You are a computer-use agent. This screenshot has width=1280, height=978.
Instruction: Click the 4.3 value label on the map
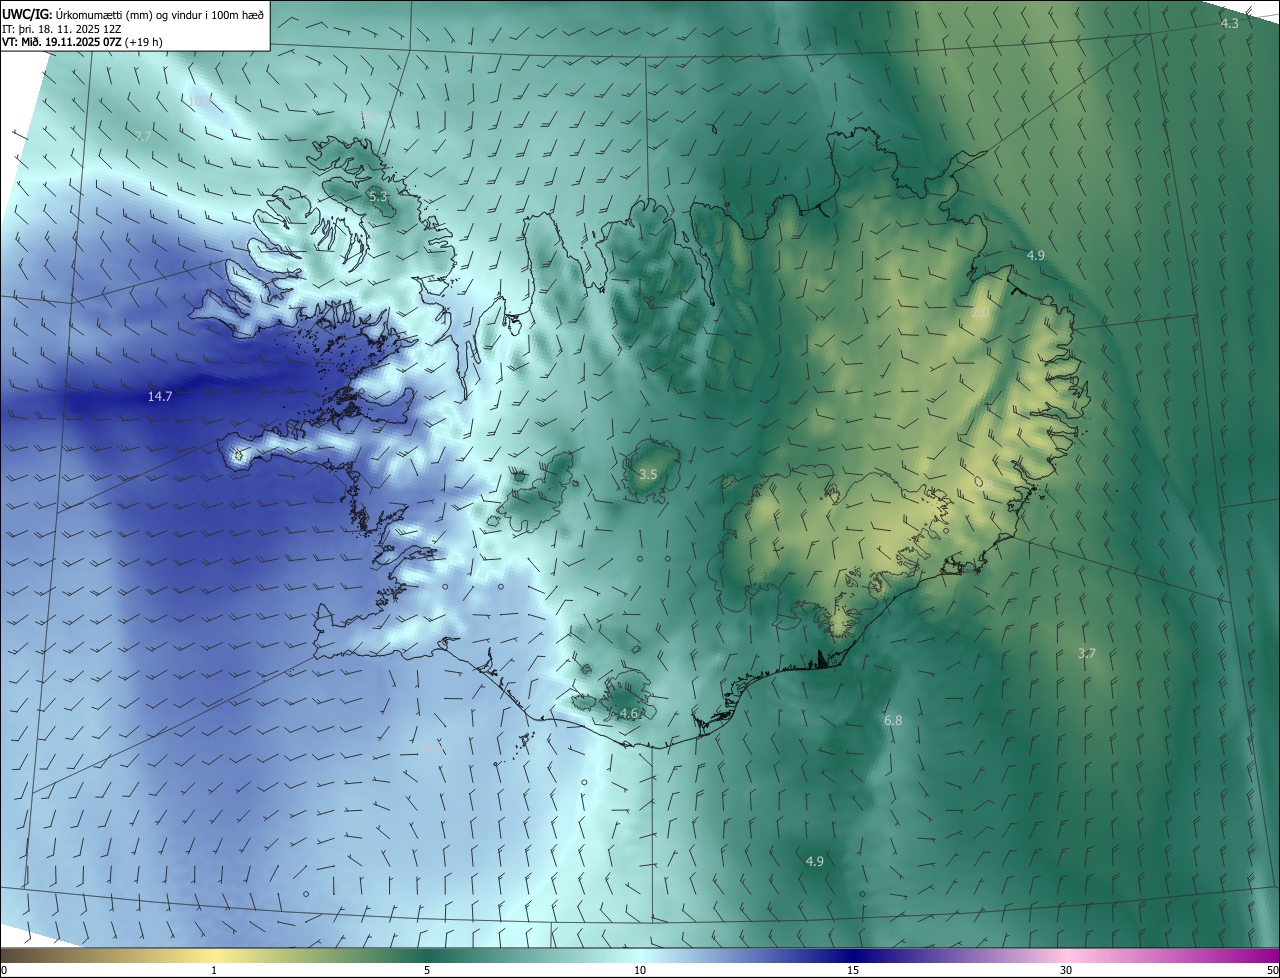coord(1230,23)
